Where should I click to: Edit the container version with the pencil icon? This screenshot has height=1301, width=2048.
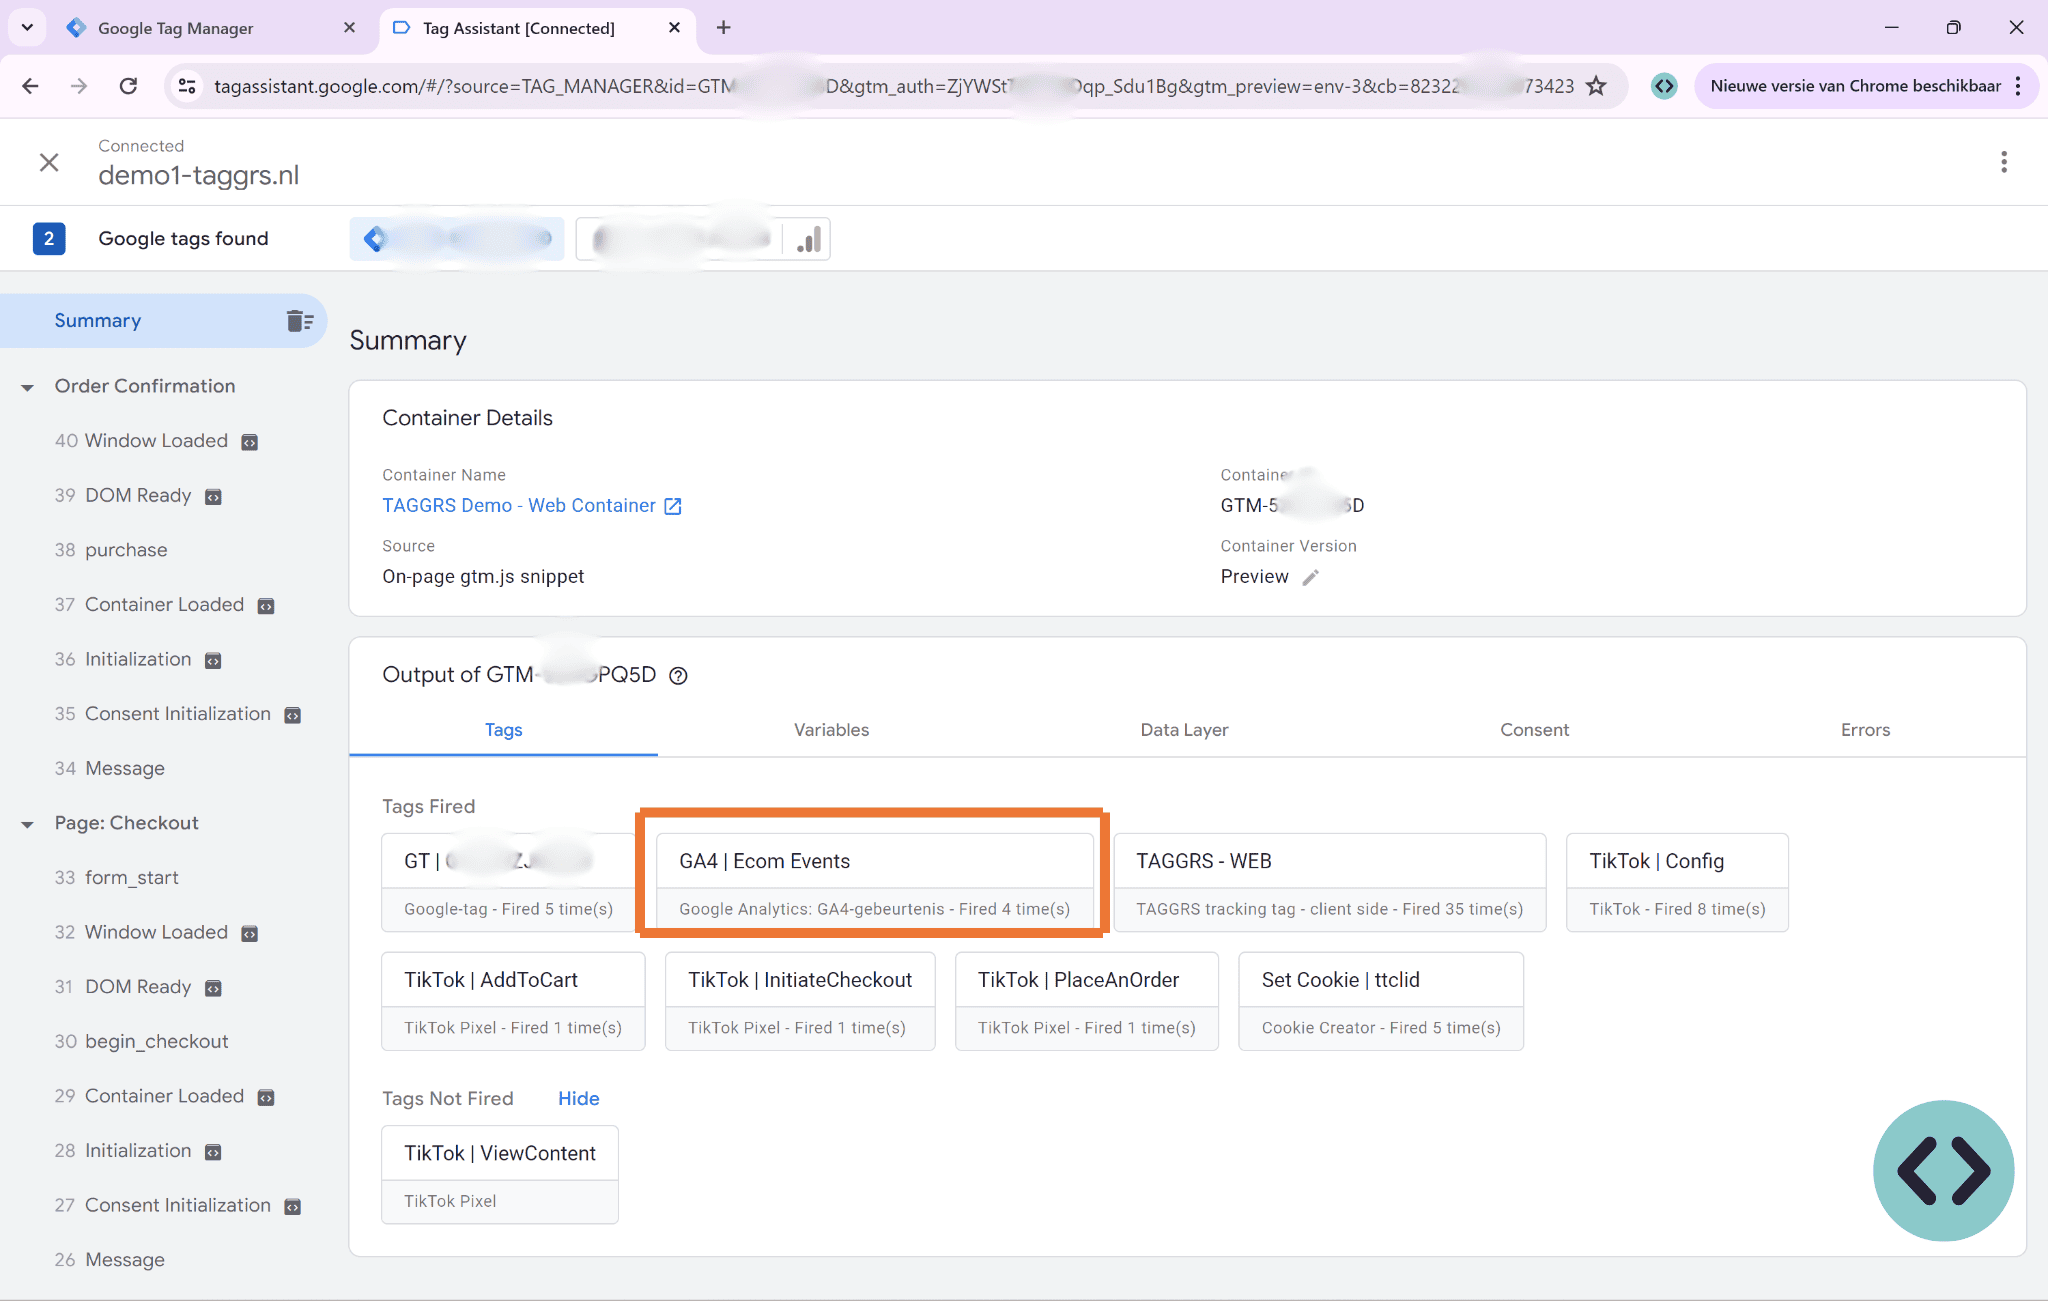coord(1310,577)
